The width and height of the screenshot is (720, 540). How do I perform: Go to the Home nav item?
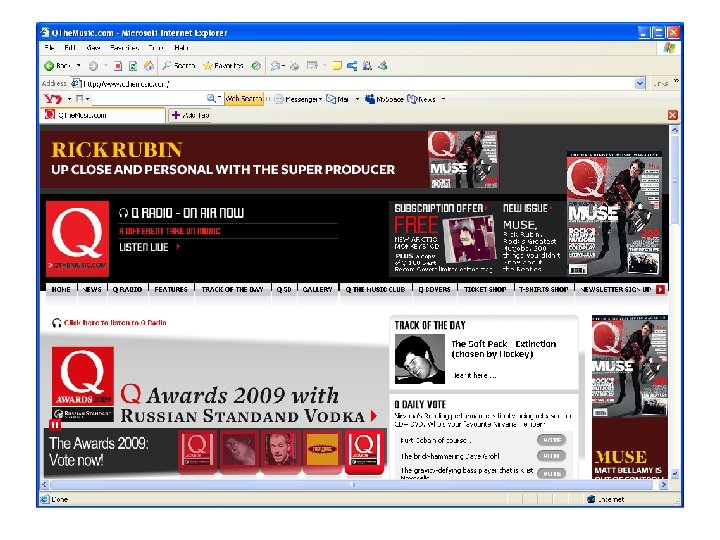[61, 290]
